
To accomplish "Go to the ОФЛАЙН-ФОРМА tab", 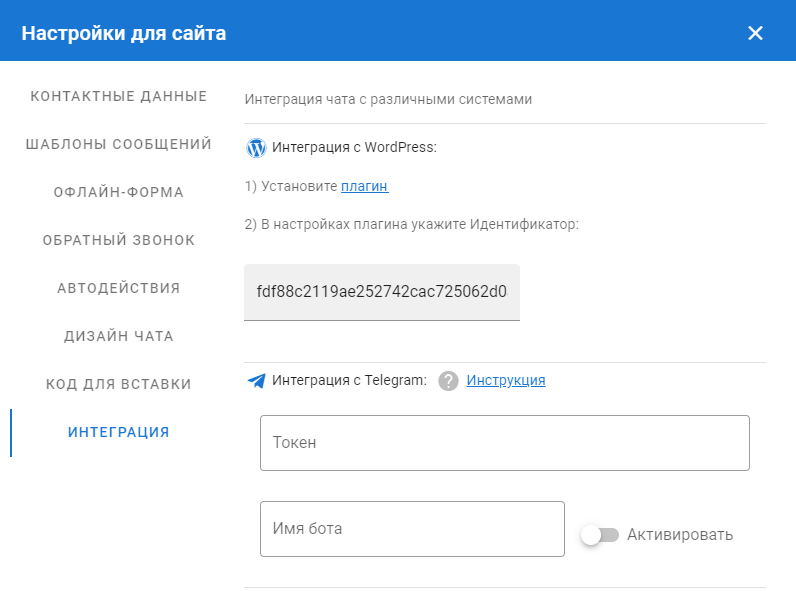I will (x=118, y=192).
